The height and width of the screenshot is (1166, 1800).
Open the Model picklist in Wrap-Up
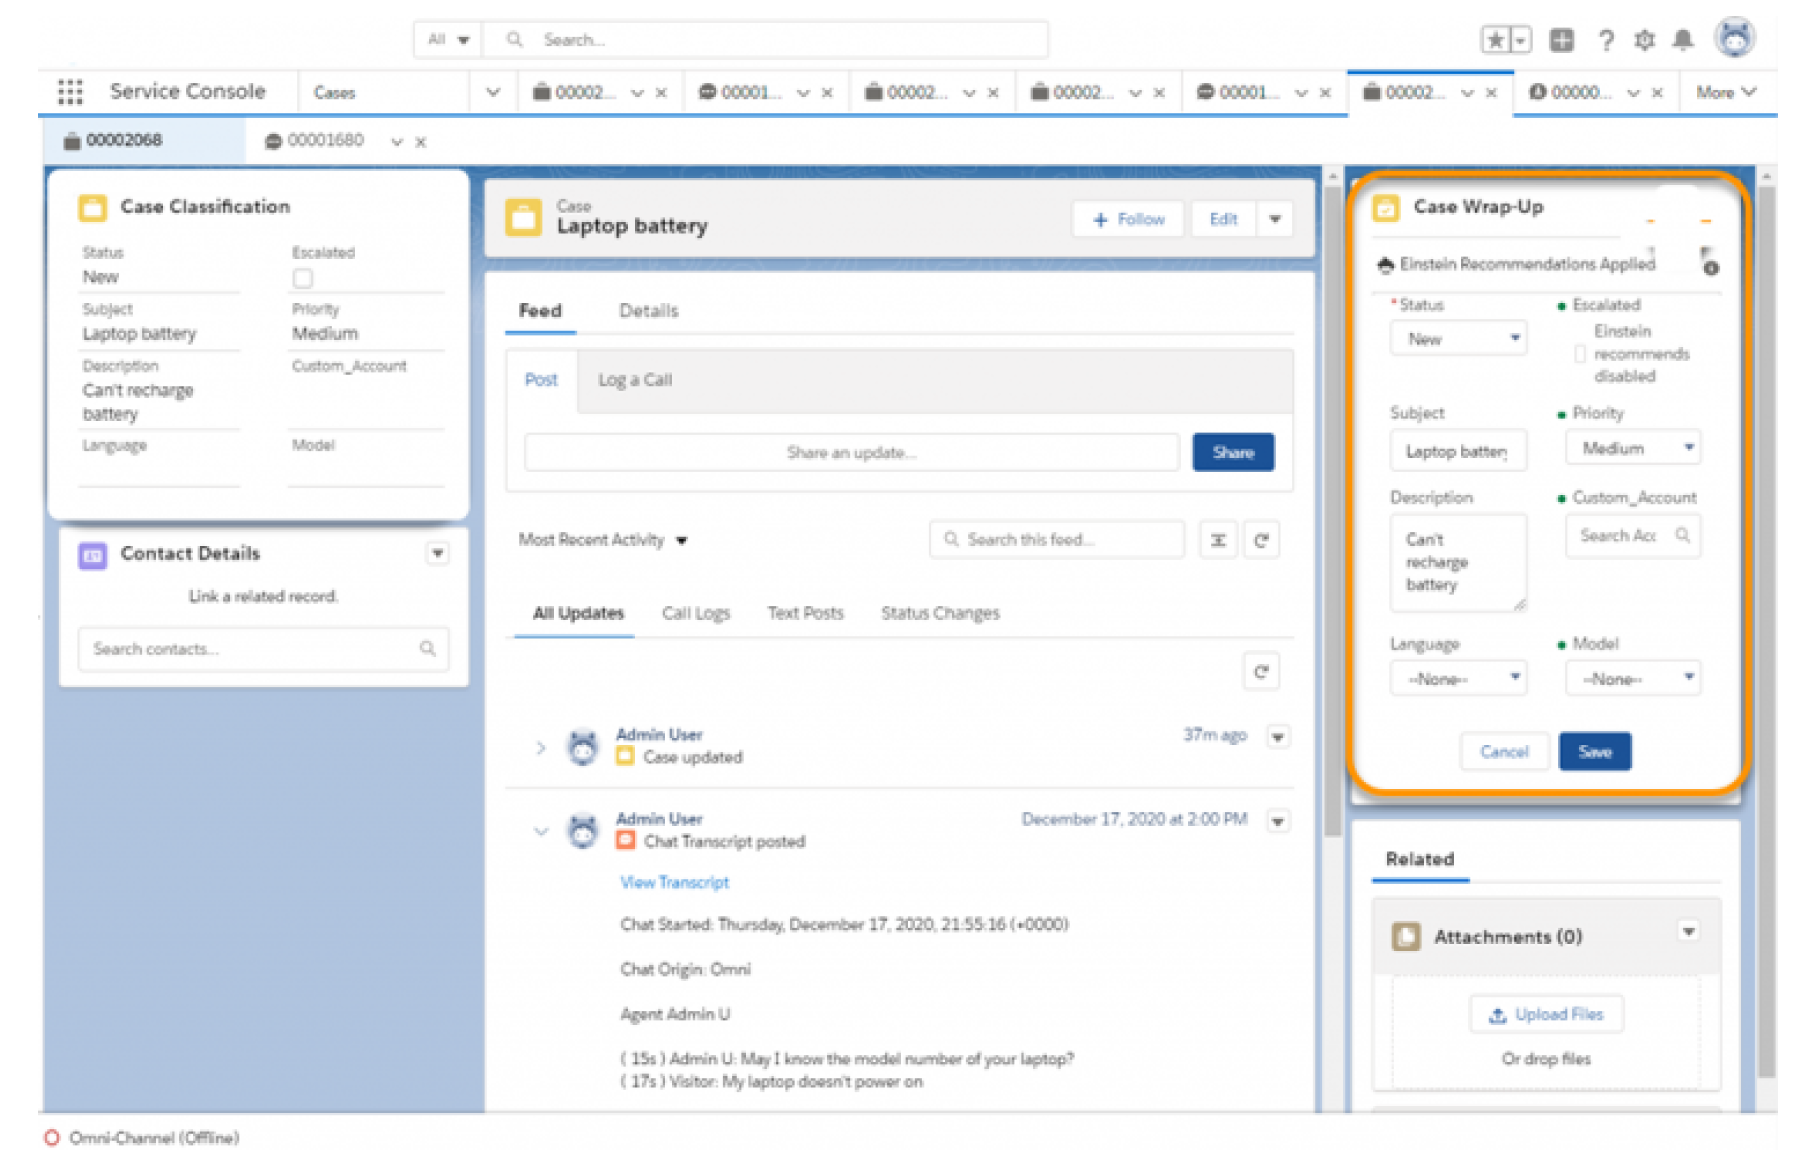point(1633,679)
